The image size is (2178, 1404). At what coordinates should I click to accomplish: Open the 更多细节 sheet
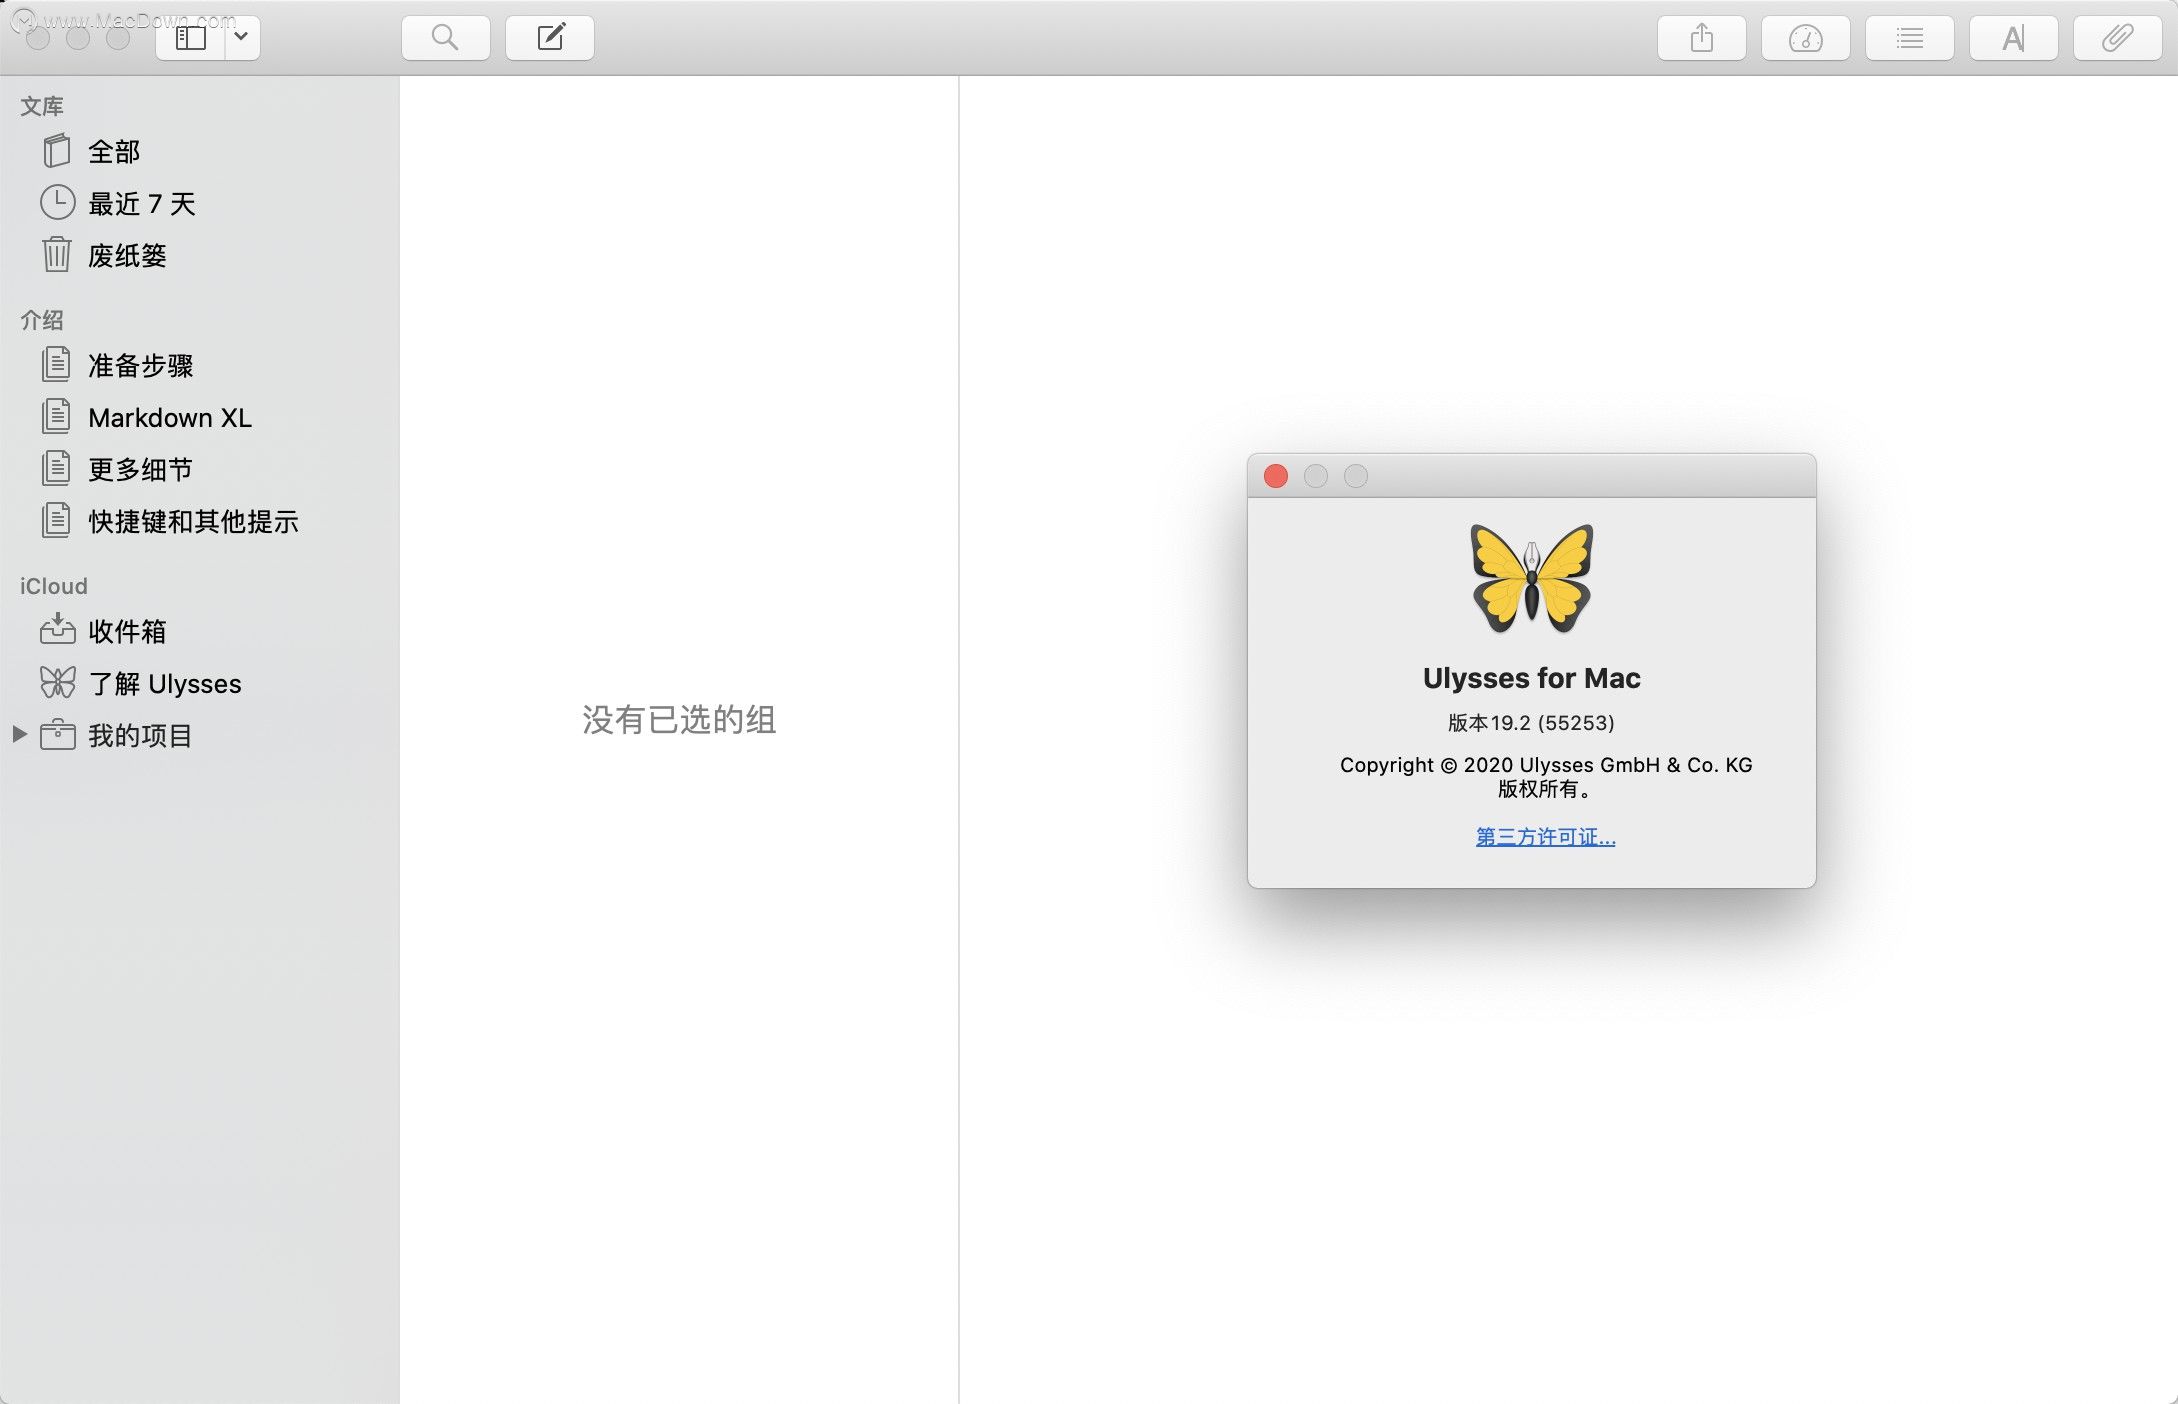[200, 470]
